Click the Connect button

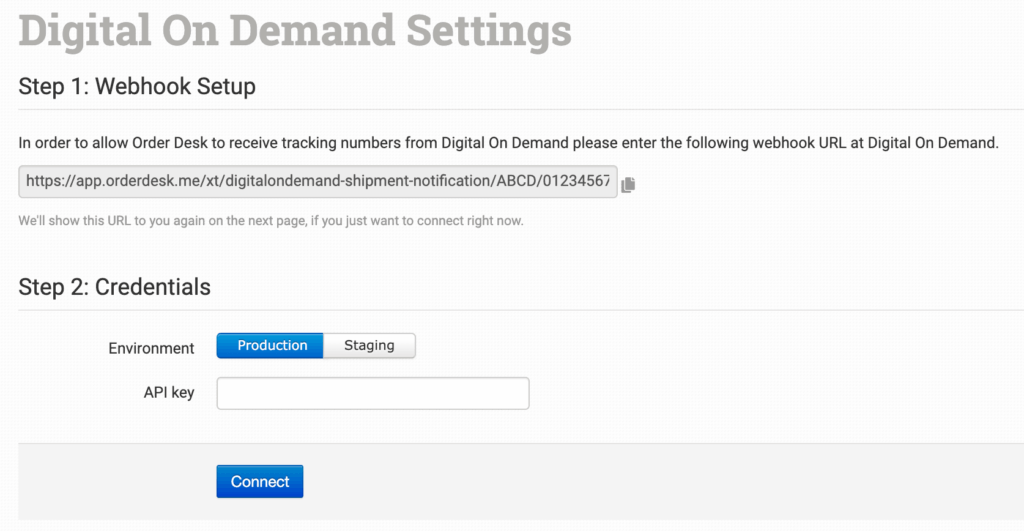click(260, 481)
